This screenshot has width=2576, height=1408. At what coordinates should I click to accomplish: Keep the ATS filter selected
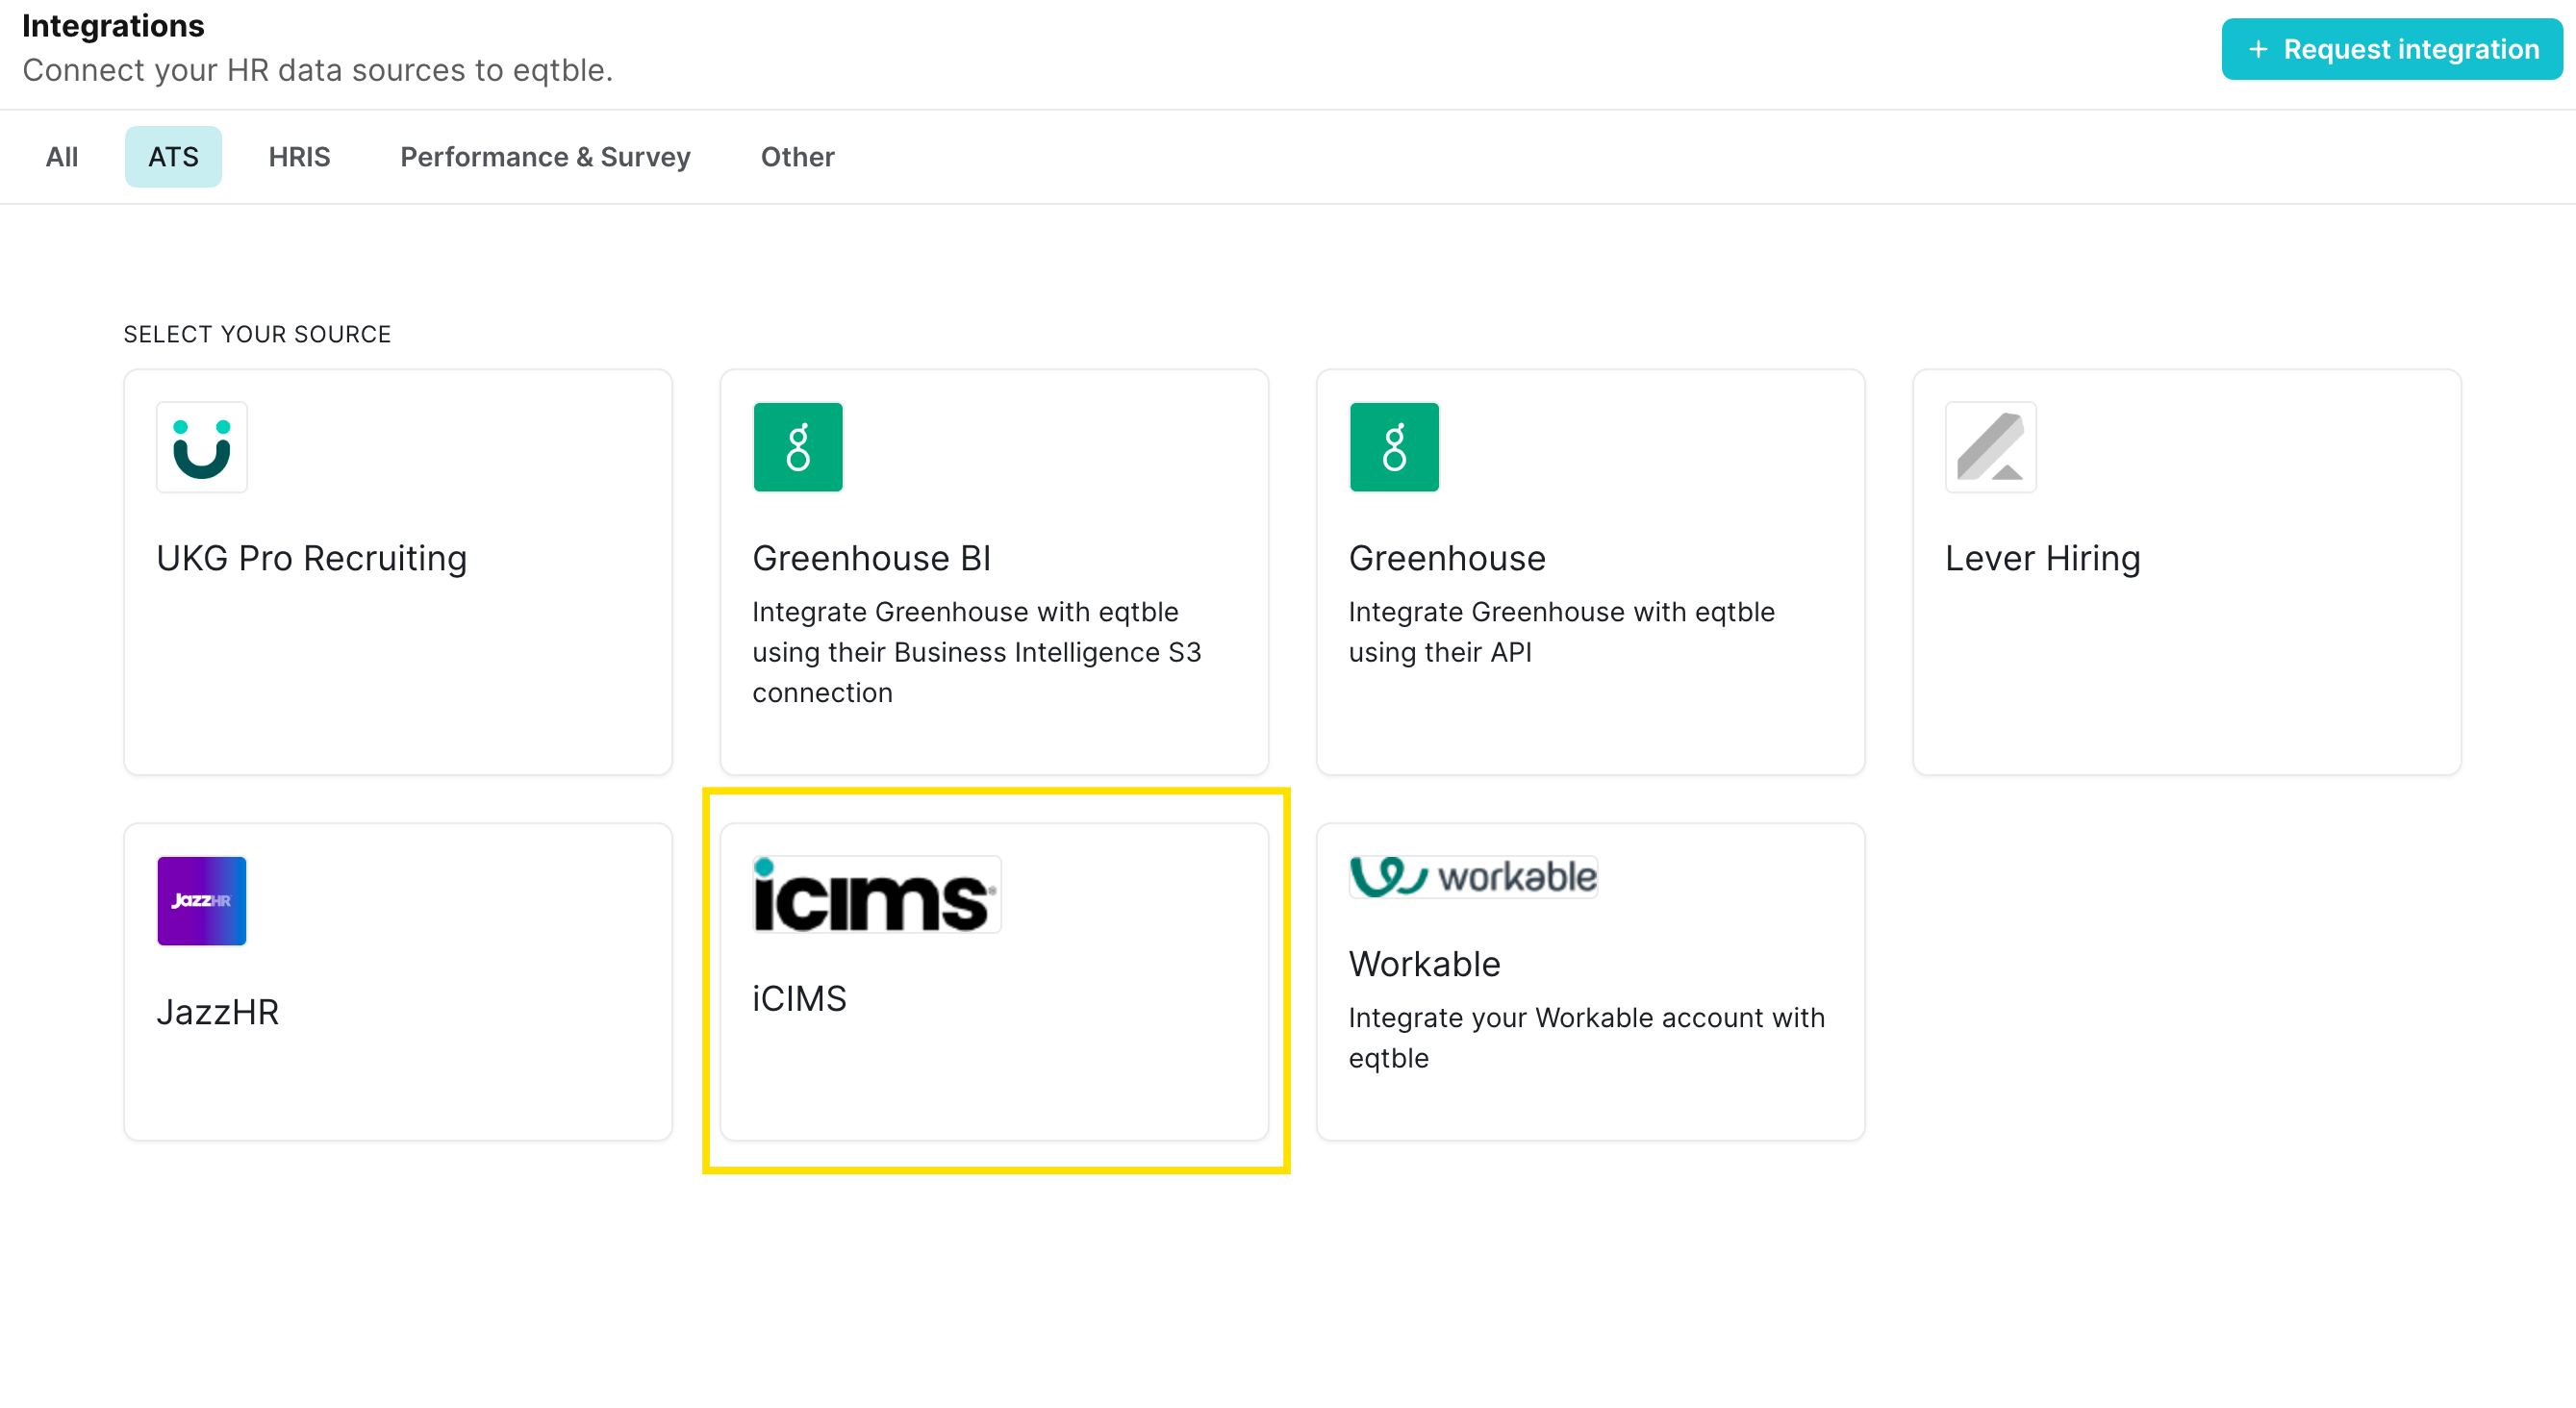click(x=173, y=156)
